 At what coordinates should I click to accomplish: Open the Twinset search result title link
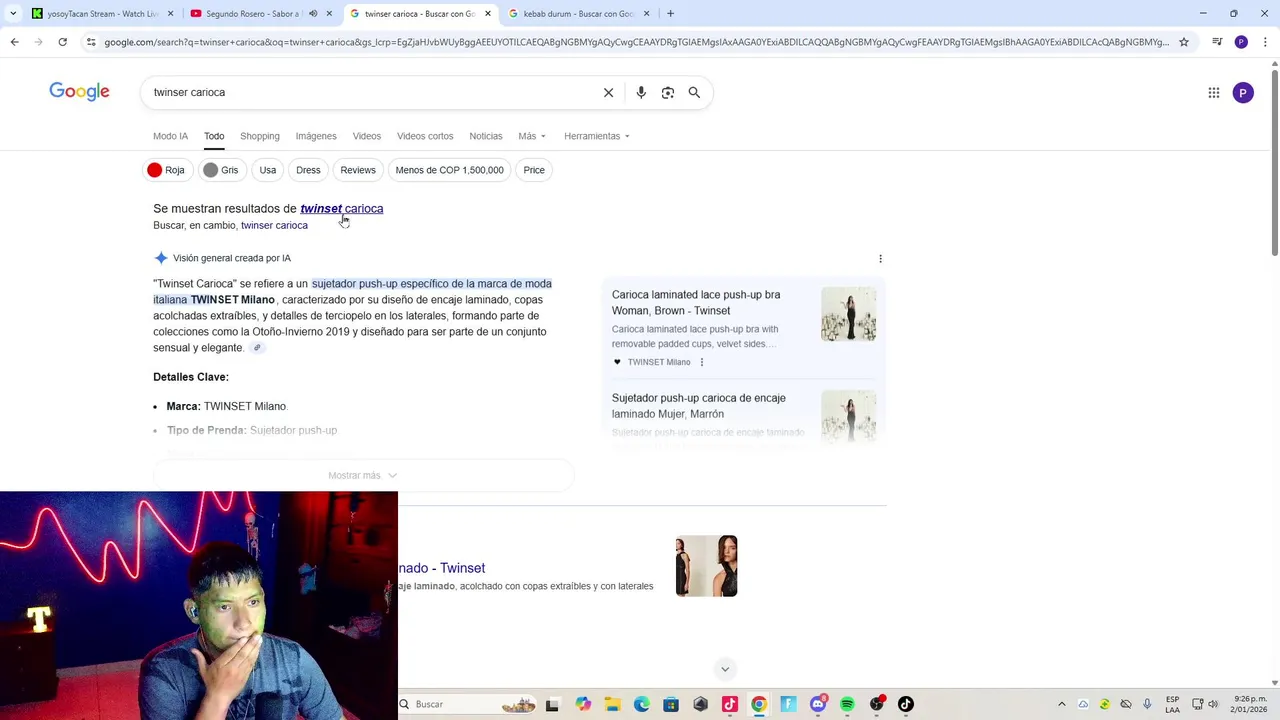coord(441,568)
